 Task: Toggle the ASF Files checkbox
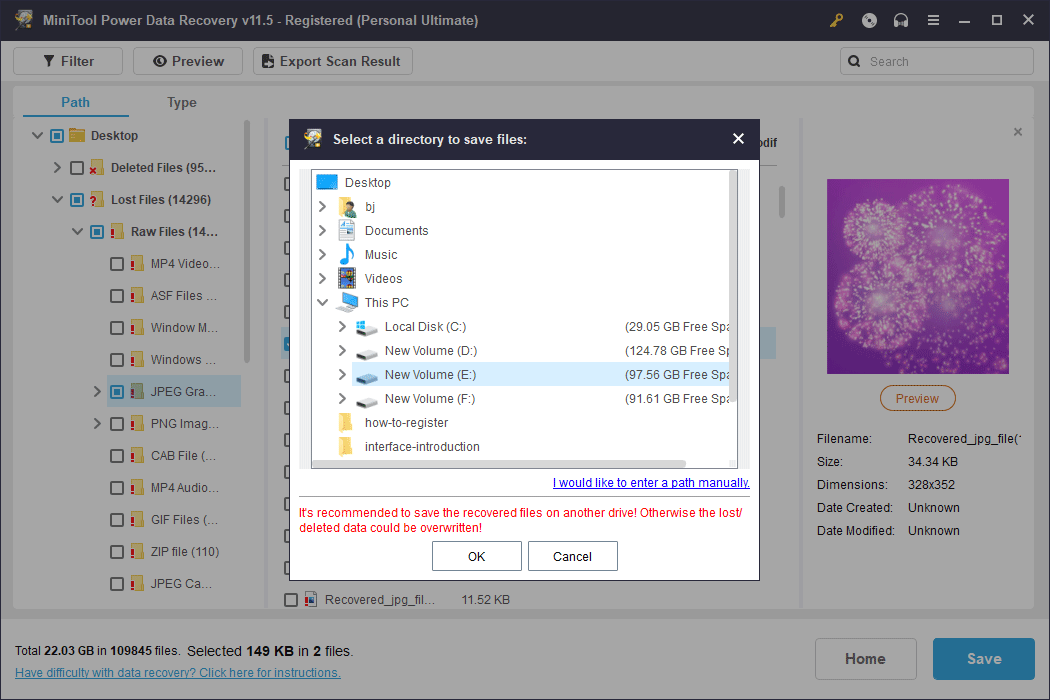[117, 295]
